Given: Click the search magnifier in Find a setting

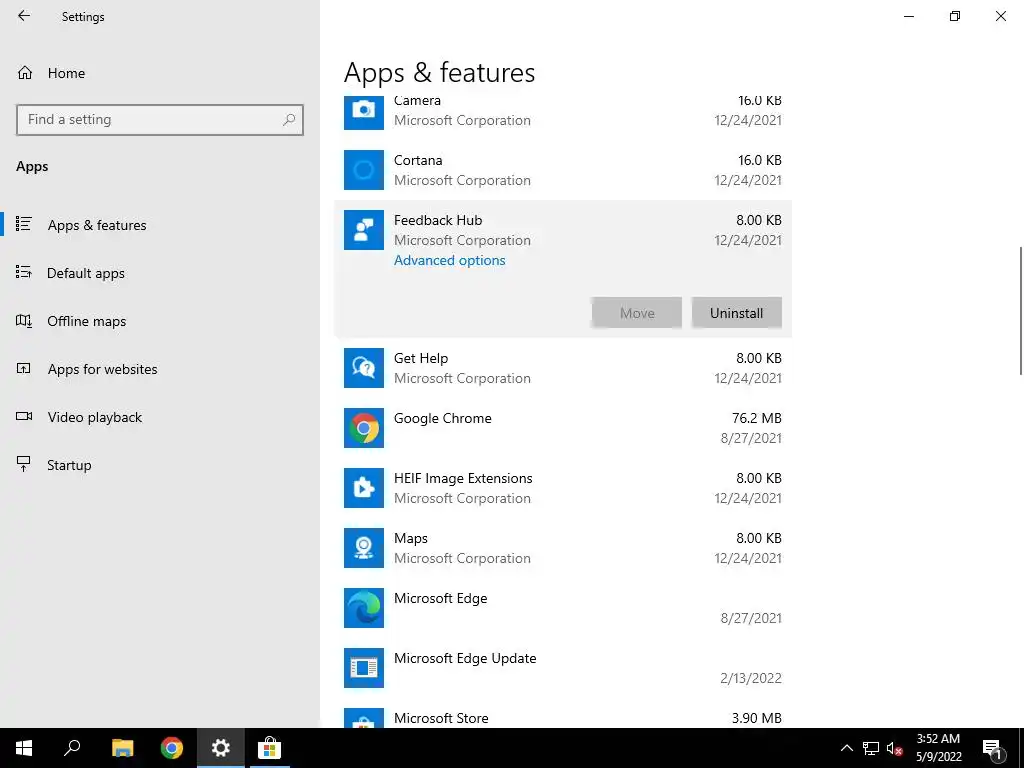Looking at the screenshot, I should pos(289,120).
